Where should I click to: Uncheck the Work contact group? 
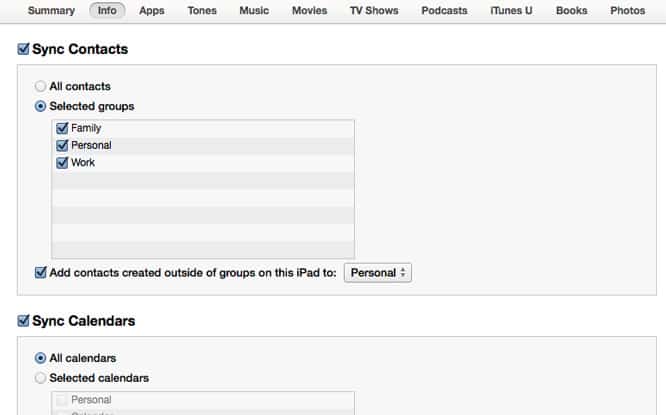(x=63, y=162)
